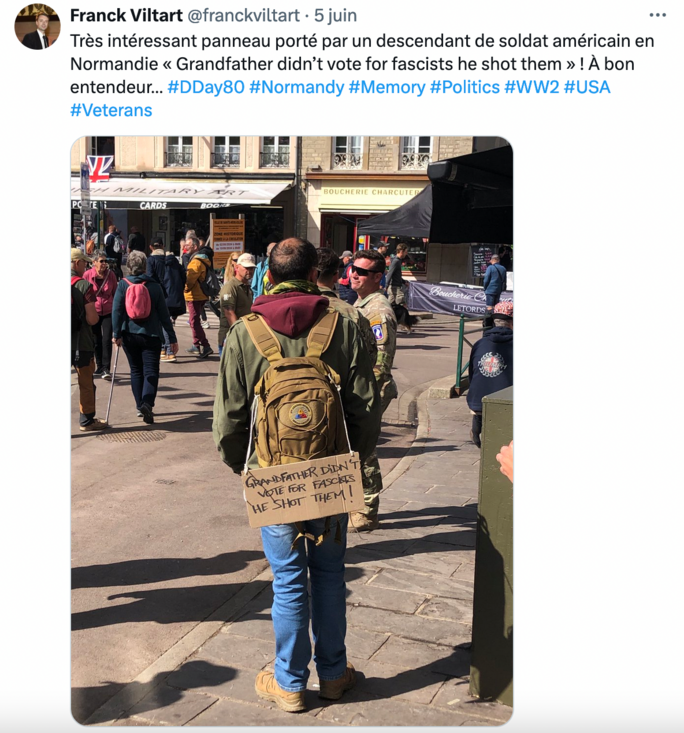Click the cardboard sign in the photo
This screenshot has height=733, width=684.
pyautogui.click(x=302, y=490)
